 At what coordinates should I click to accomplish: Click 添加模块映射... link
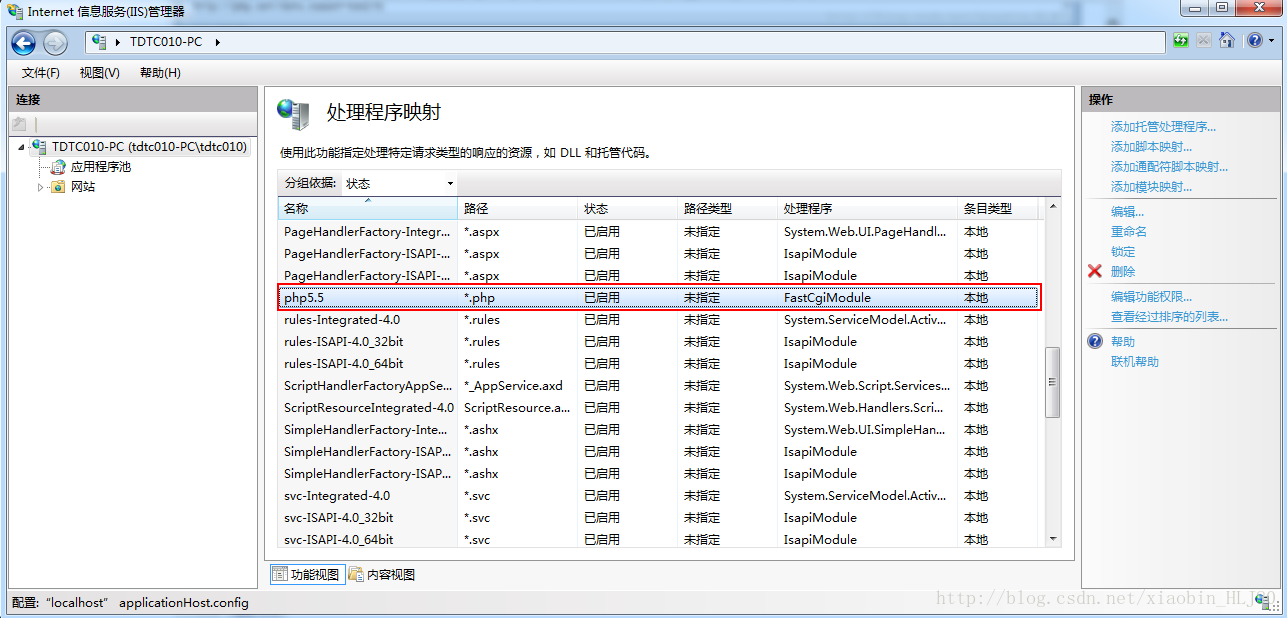1151,187
